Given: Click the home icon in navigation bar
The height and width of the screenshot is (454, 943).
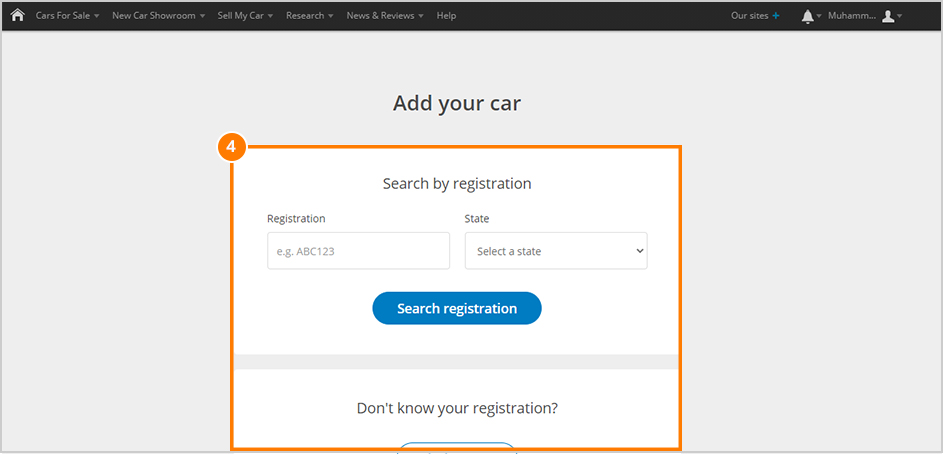Looking at the screenshot, I should (17, 16).
